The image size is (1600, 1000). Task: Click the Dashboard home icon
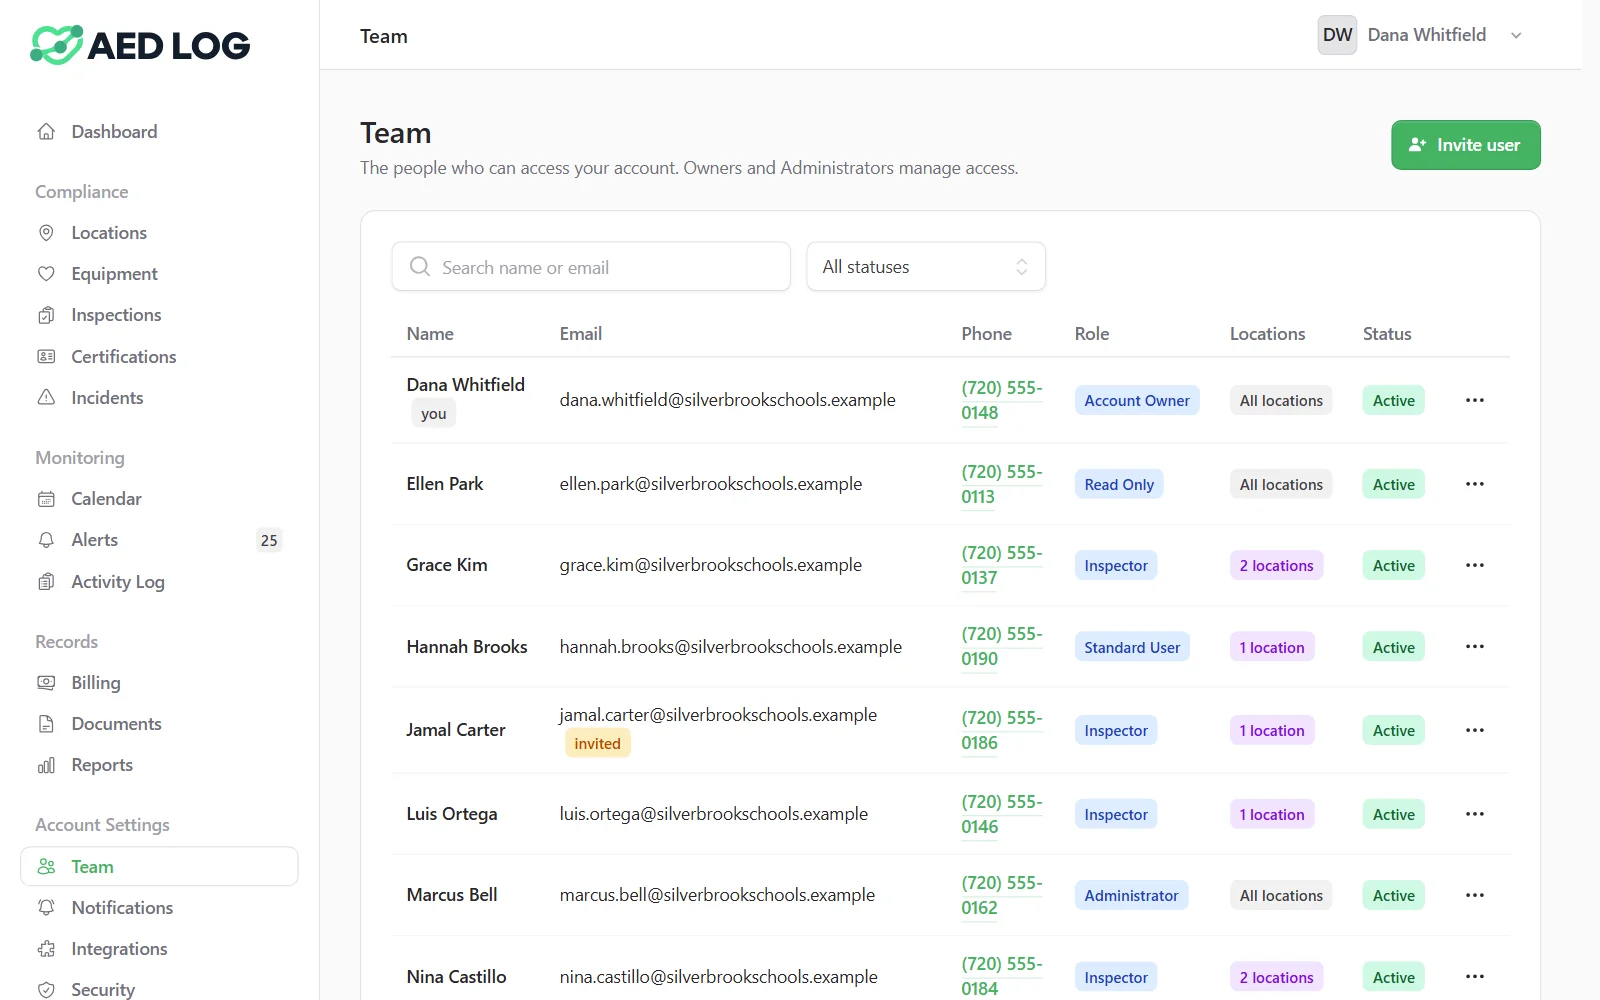[46, 132]
